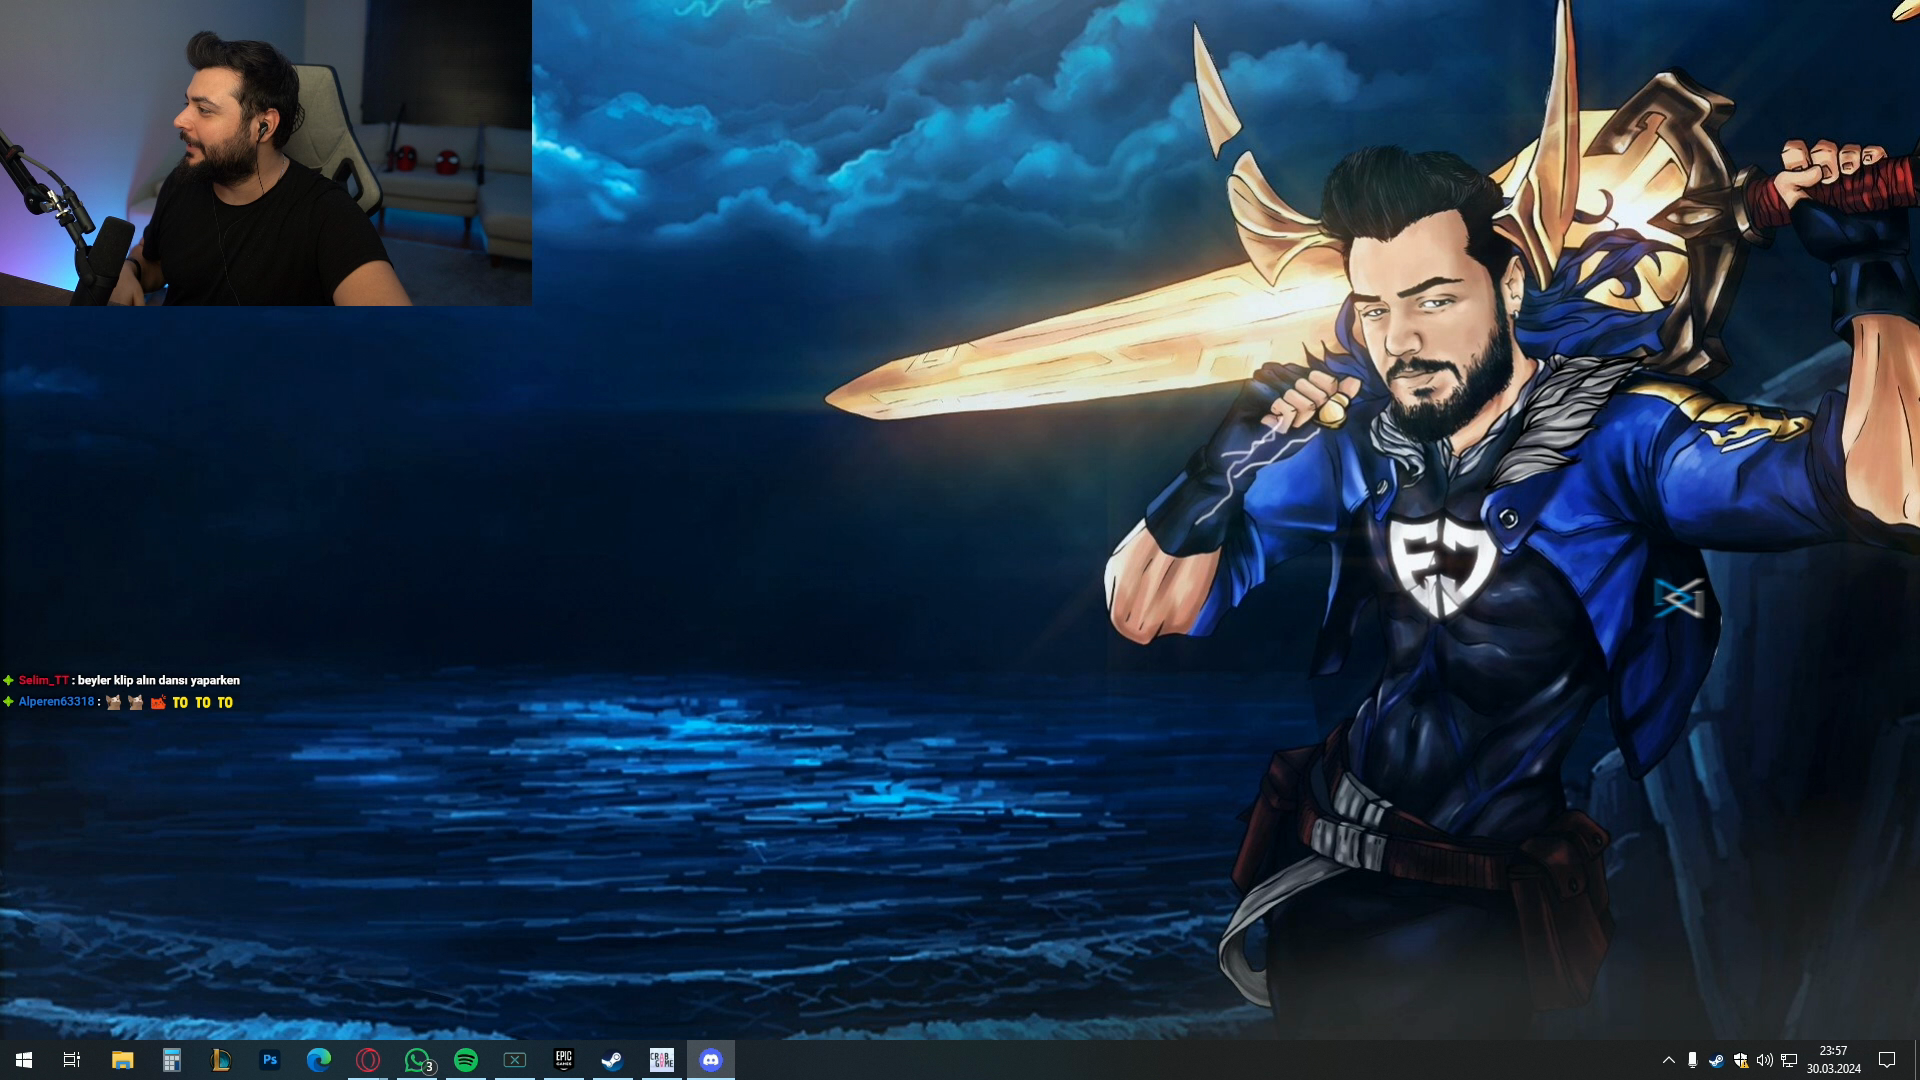Open Task View from the taskbar

click(72, 1060)
